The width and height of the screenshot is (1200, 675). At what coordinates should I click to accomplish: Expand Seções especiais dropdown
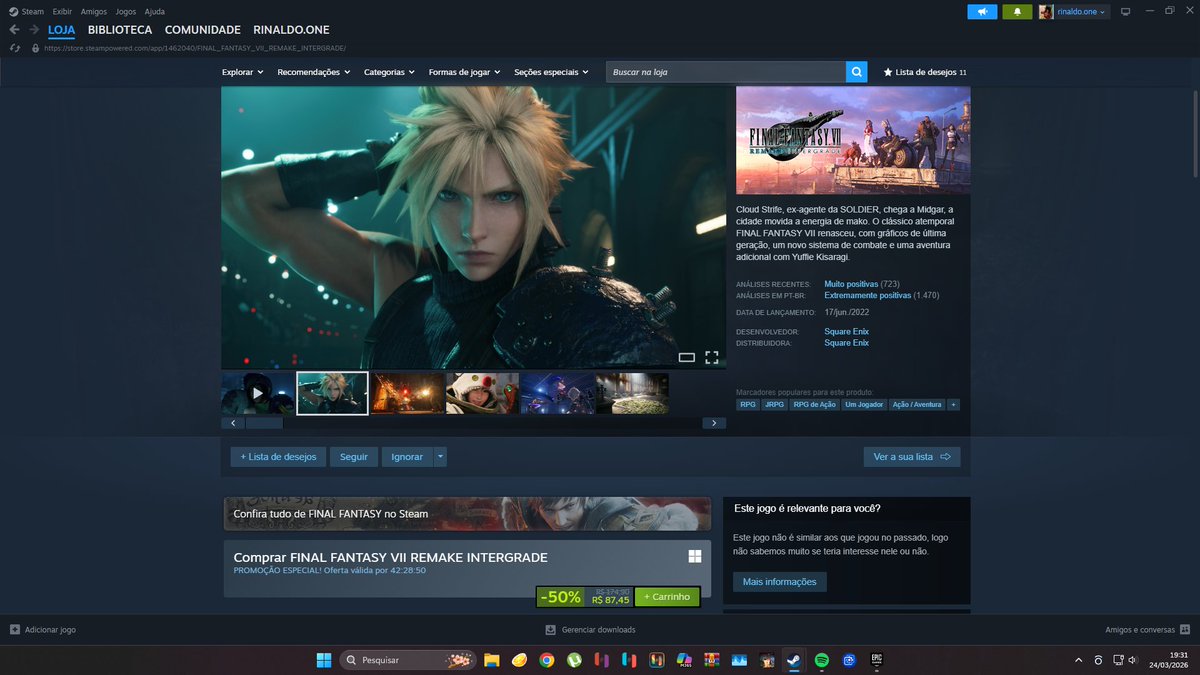[551, 72]
